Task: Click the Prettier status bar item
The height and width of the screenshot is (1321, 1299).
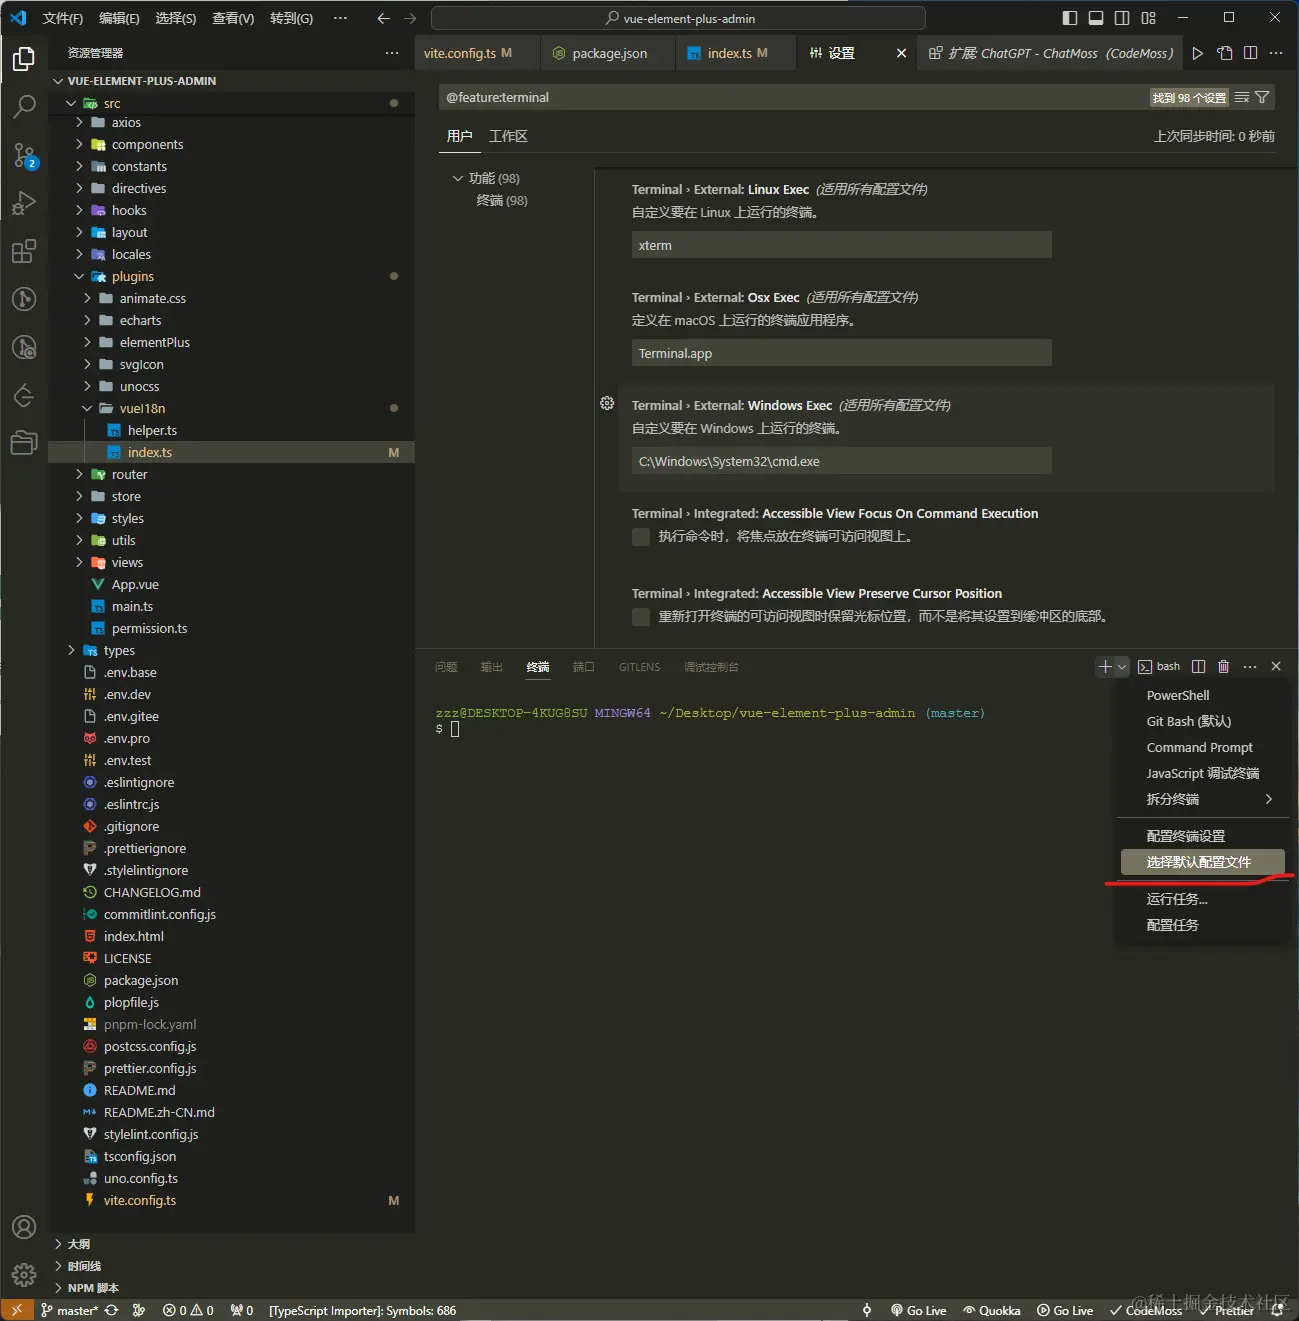Action: coord(1225,1310)
